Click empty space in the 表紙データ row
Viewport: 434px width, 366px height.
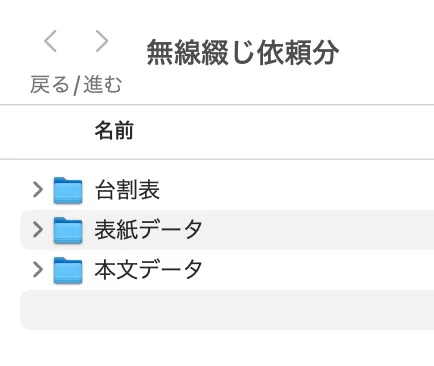point(317,230)
